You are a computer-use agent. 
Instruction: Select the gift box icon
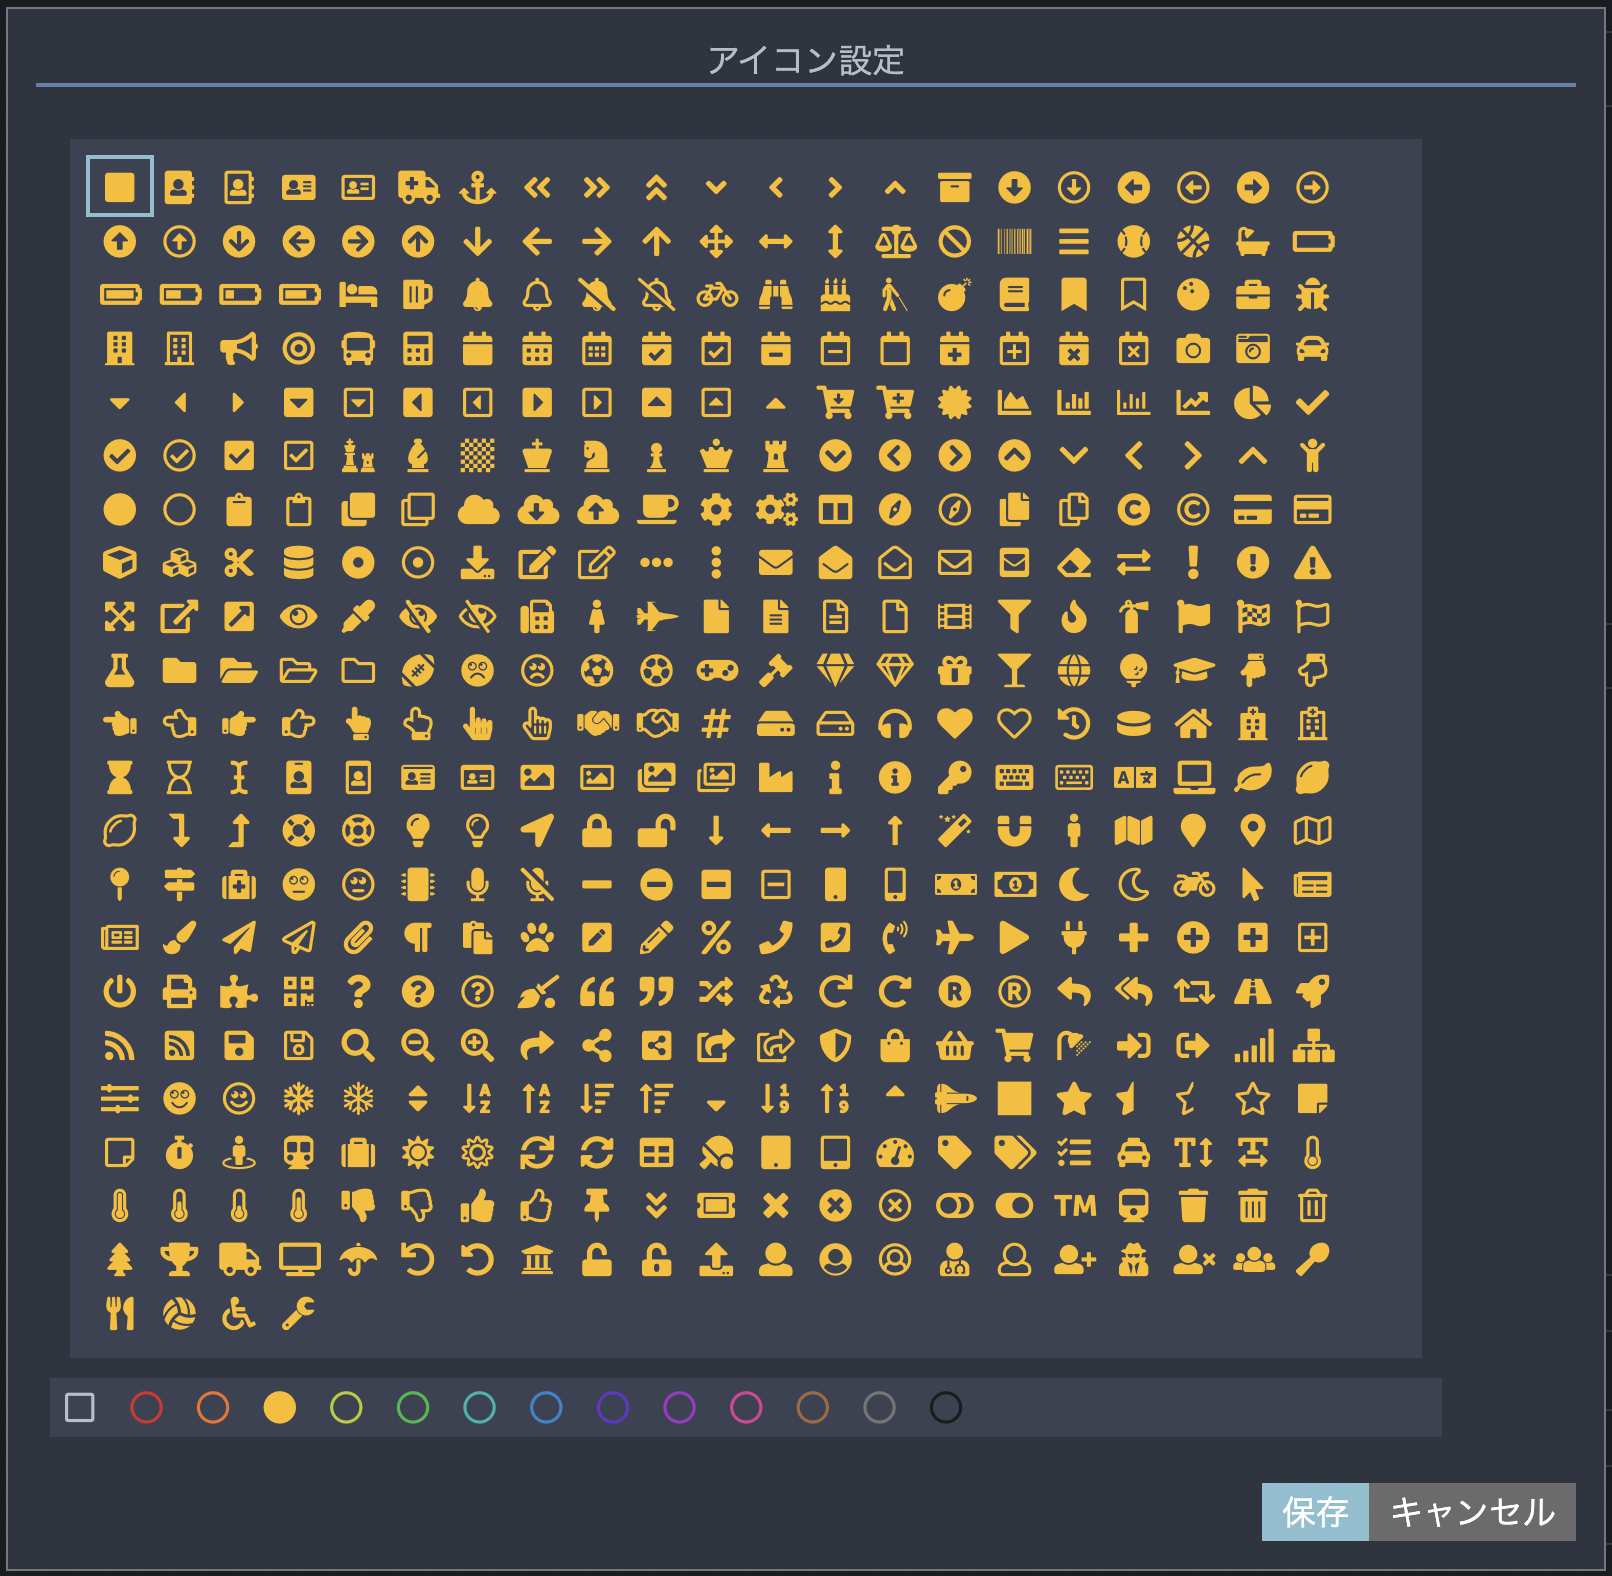tap(955, 670)
